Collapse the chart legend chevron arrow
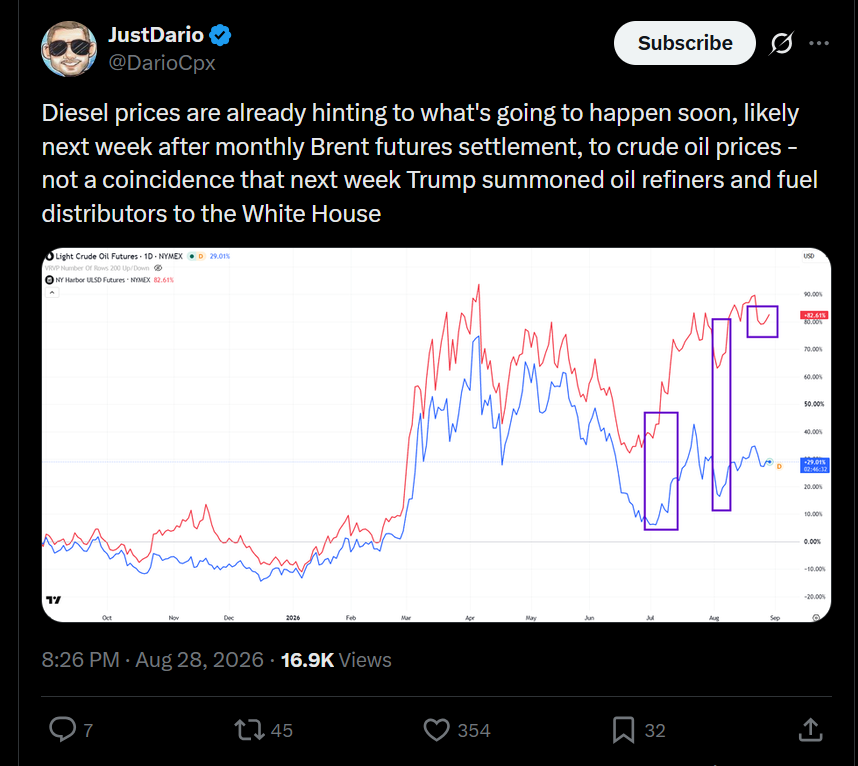Viewport: 858px width, 766px height. click(x=52, y=292)
